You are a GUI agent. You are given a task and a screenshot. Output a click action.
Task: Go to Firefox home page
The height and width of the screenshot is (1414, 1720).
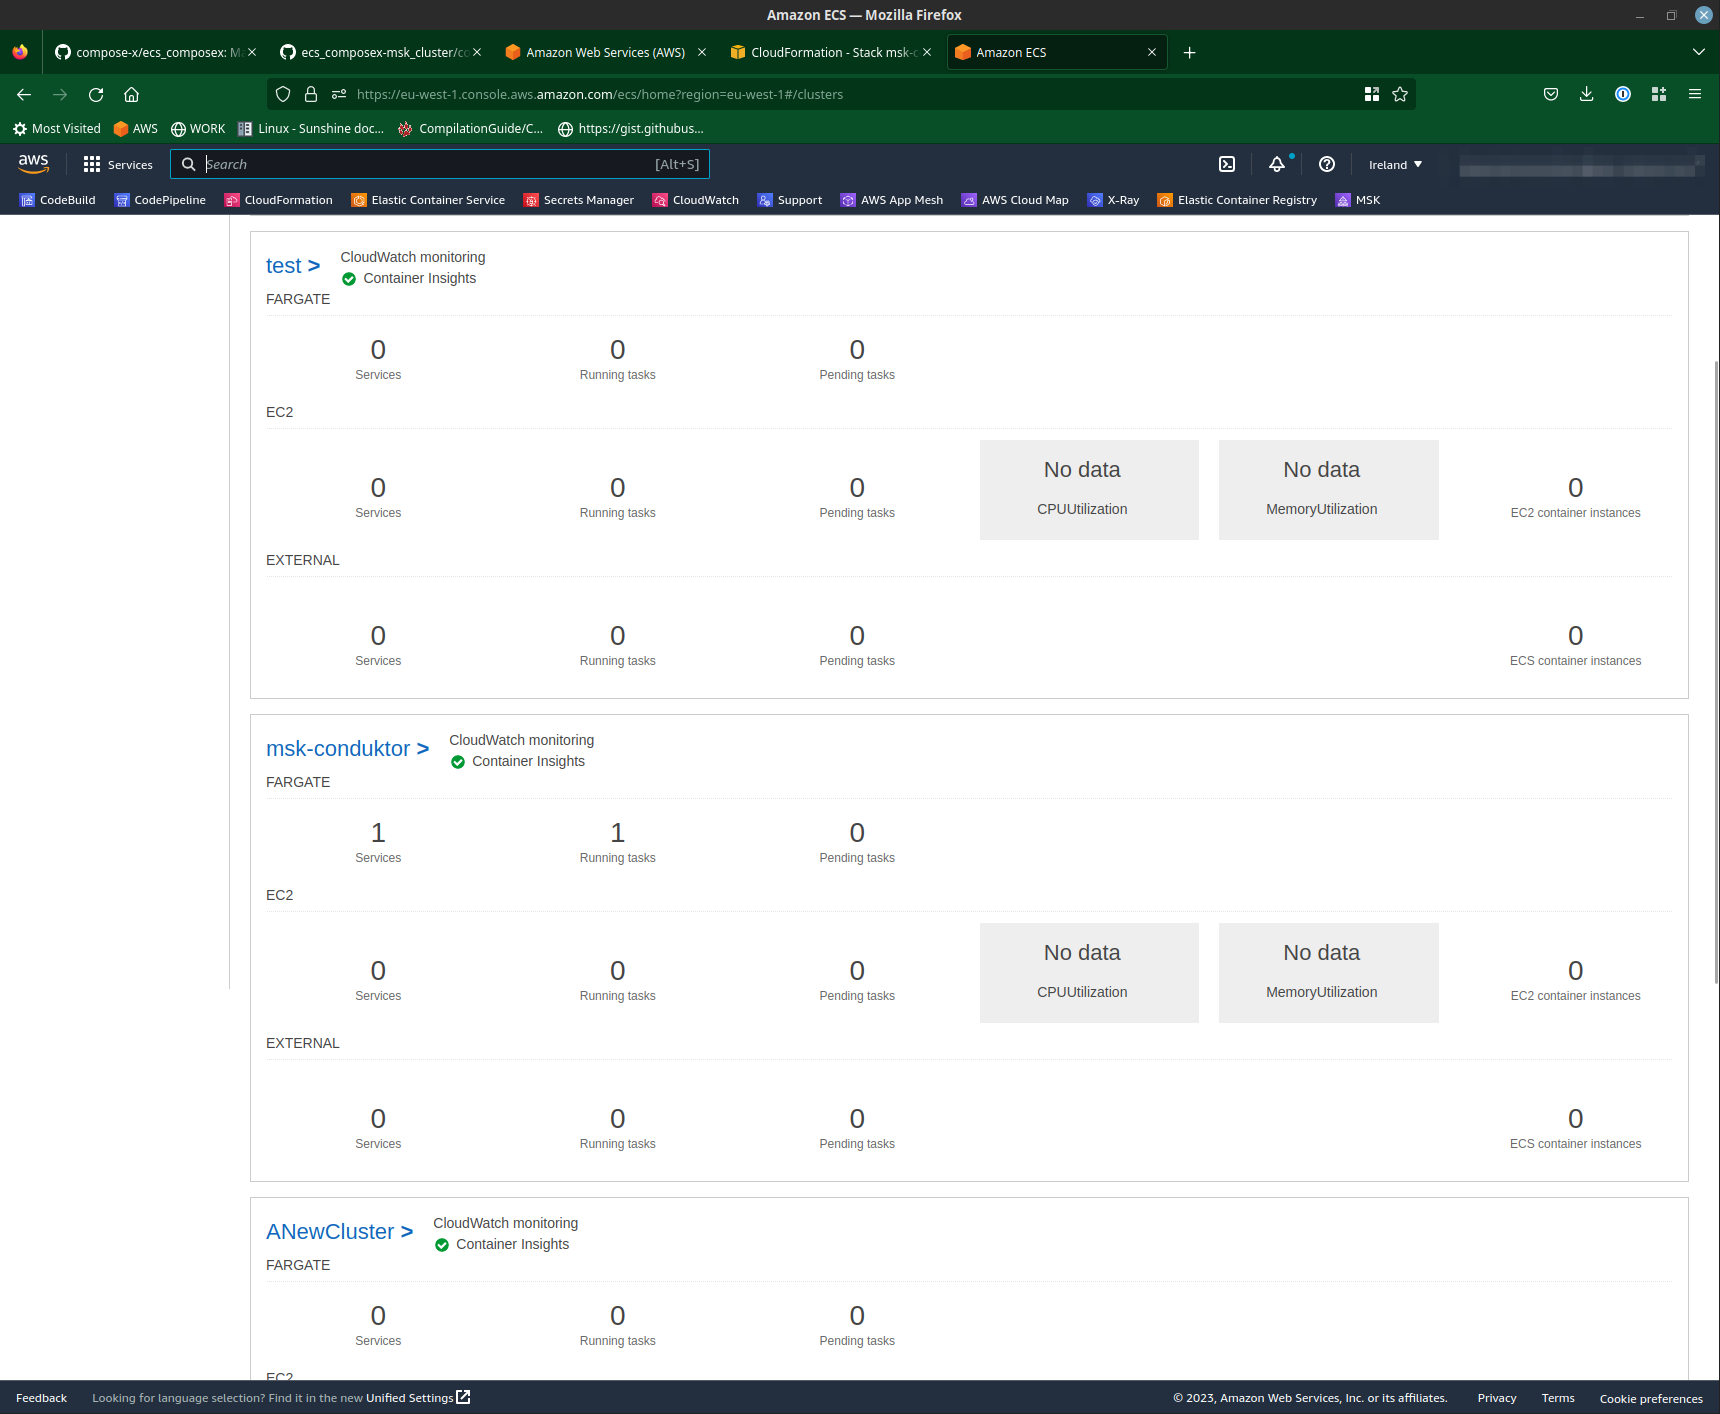pos(131,94)
